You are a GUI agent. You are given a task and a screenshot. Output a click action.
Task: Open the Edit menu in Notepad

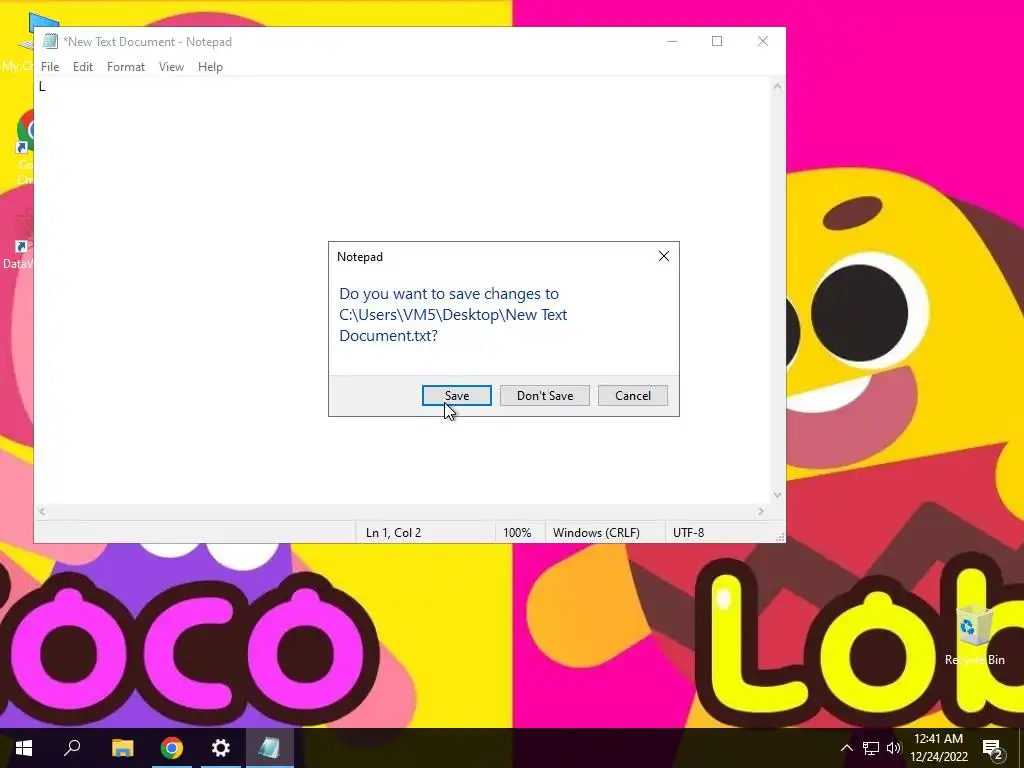pos(83,67)
